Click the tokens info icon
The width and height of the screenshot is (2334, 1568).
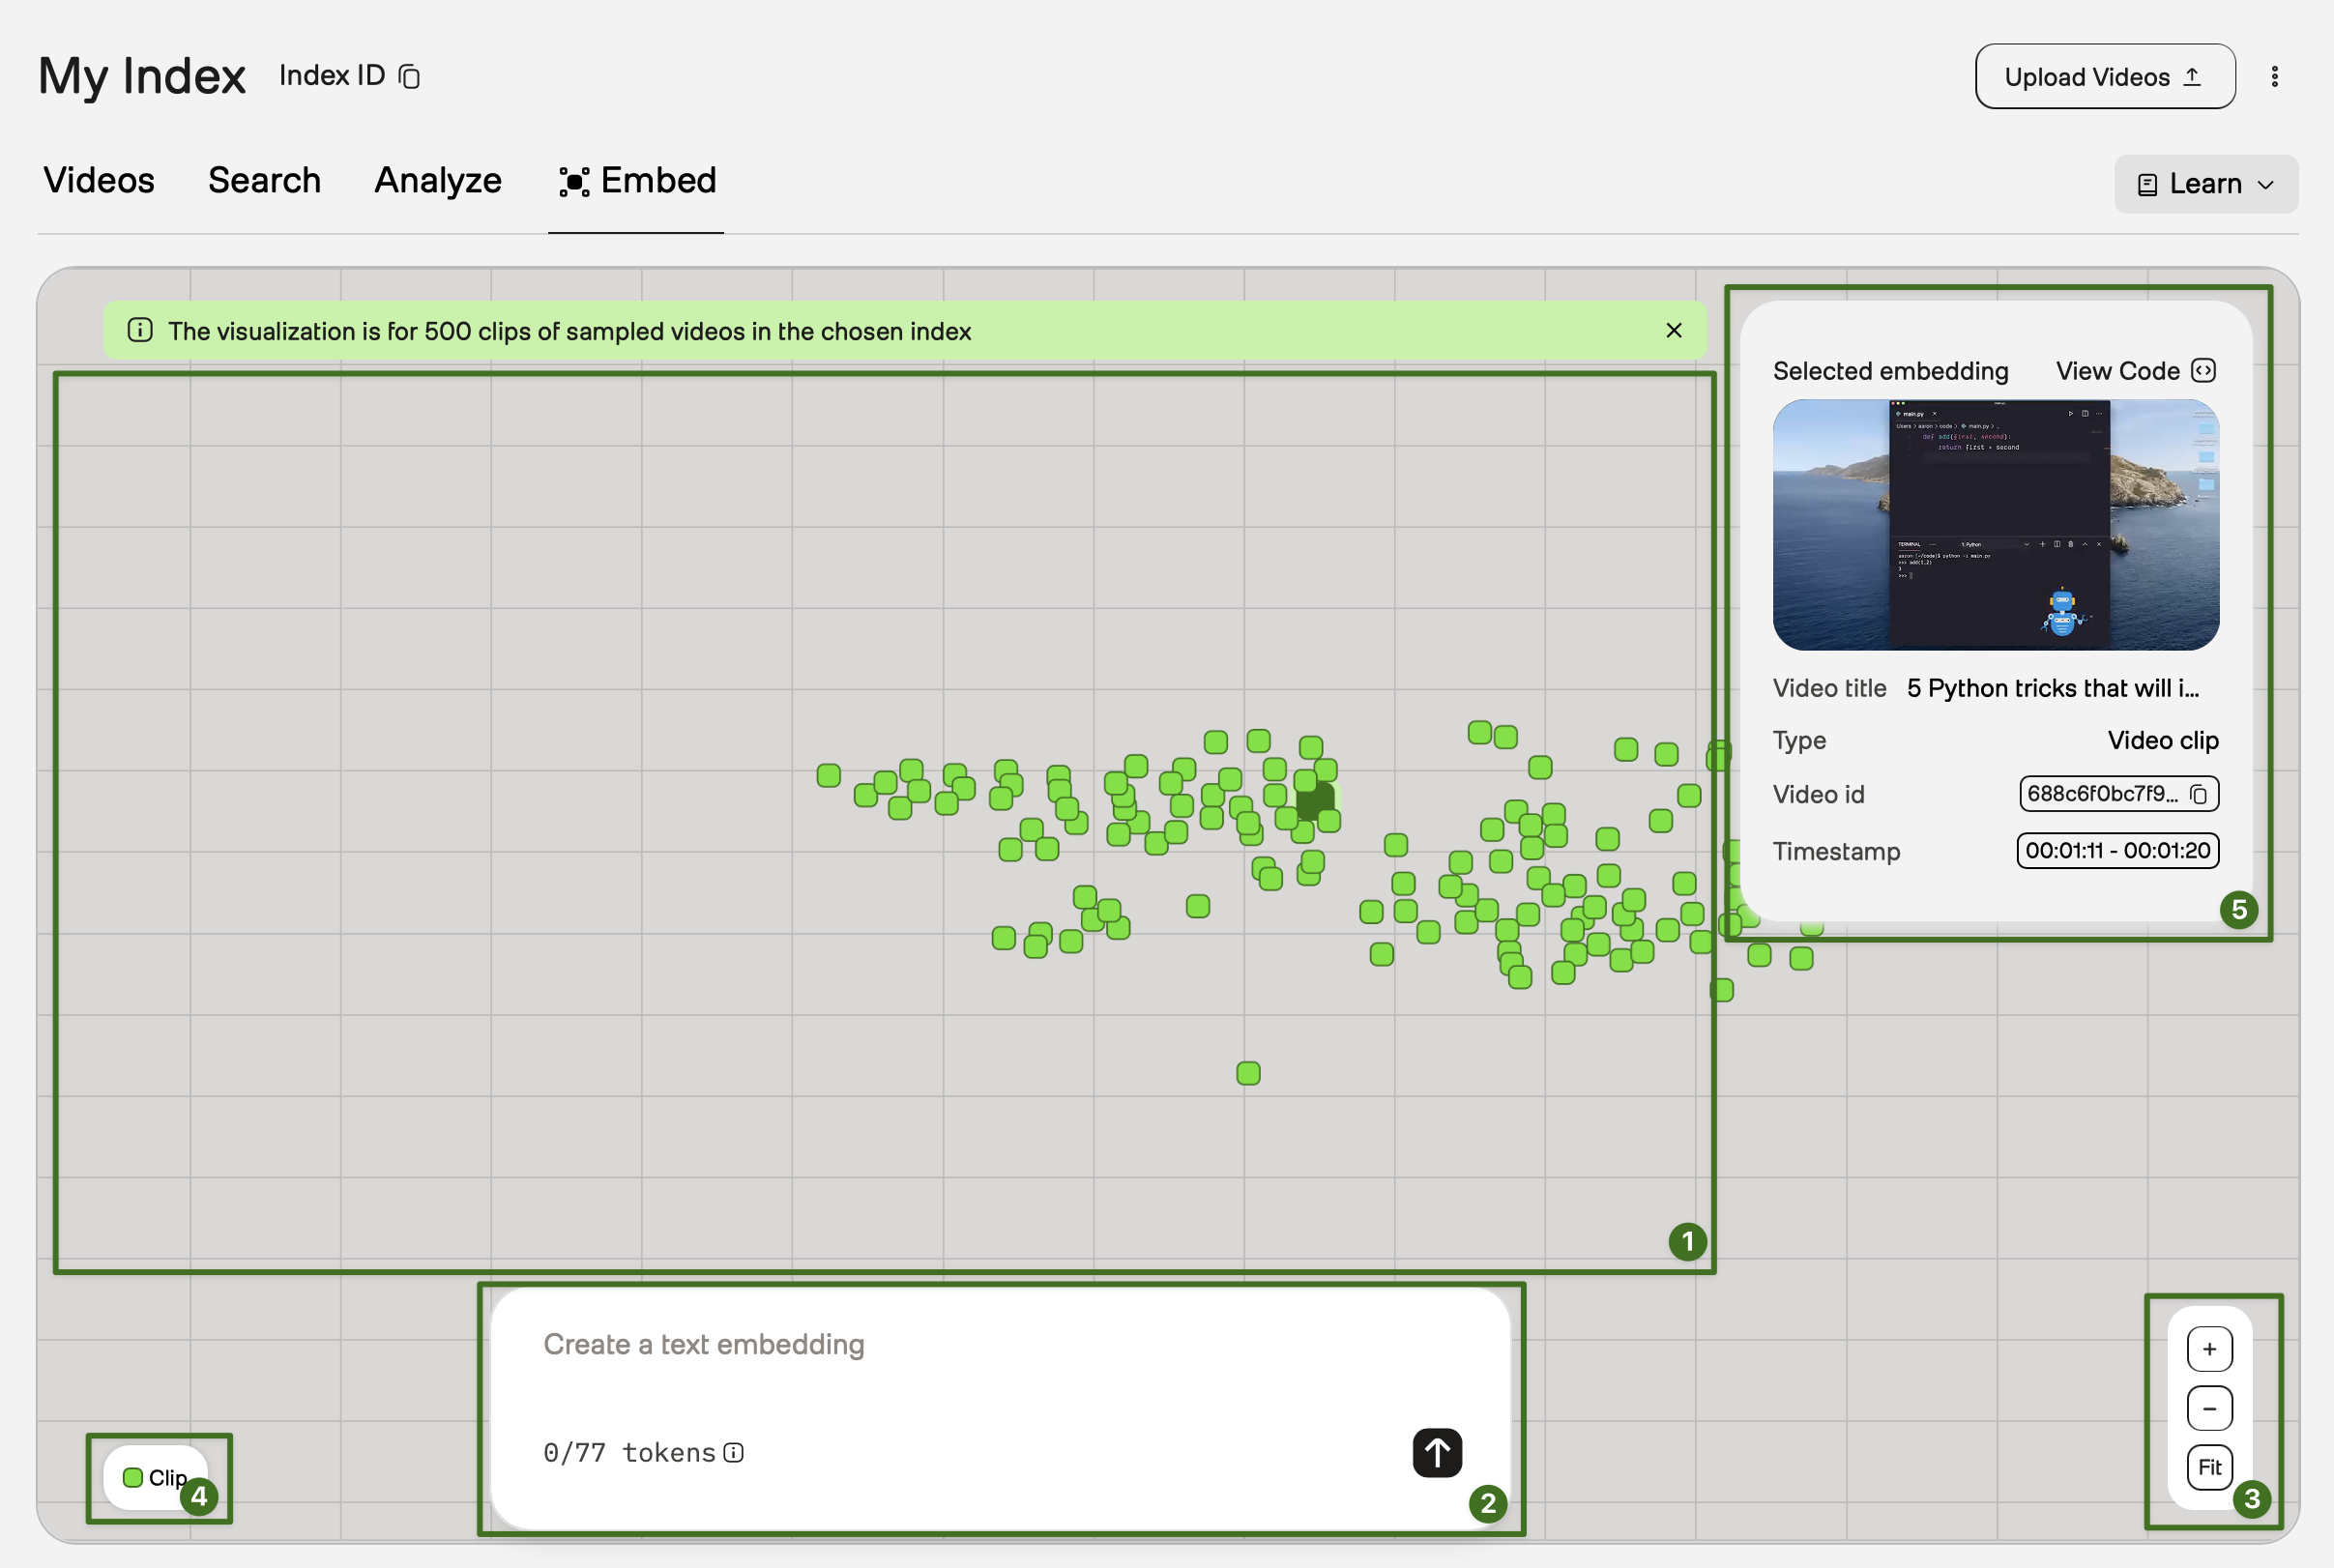735,1453
